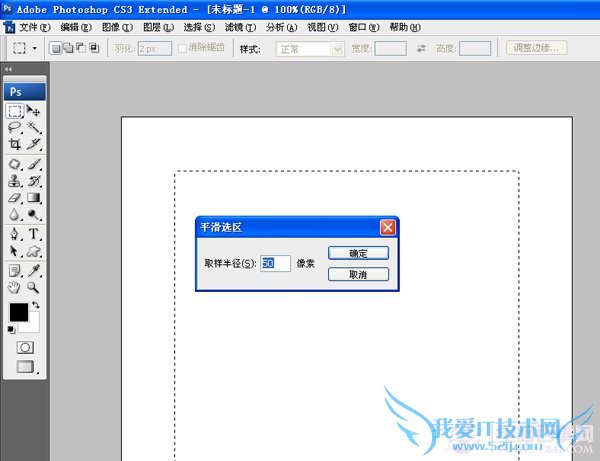Open the 图像(I) menu
Screen dimensions: 600x461
(x=117, y=28)
